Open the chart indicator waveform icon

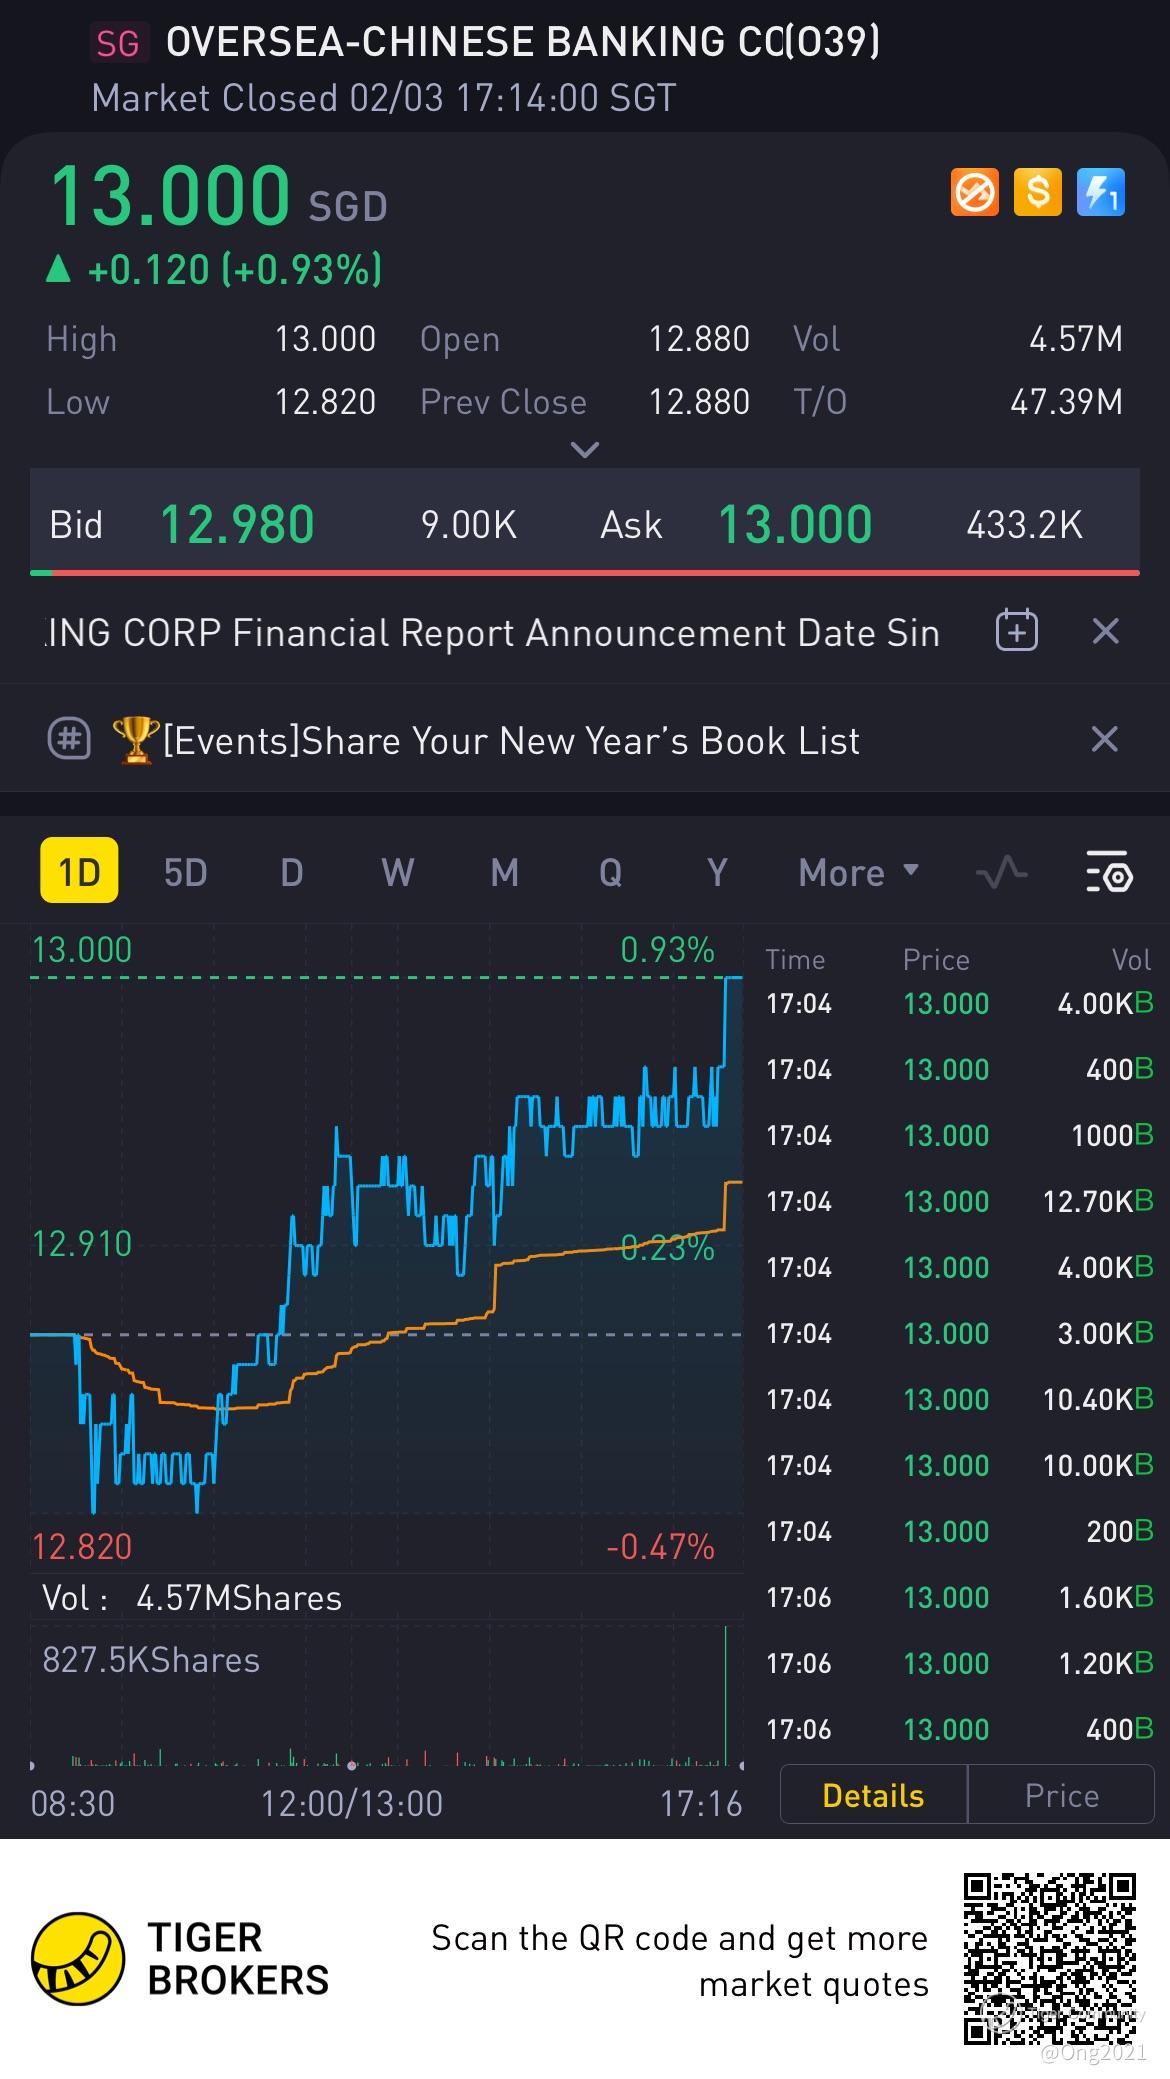point(1002,873)
